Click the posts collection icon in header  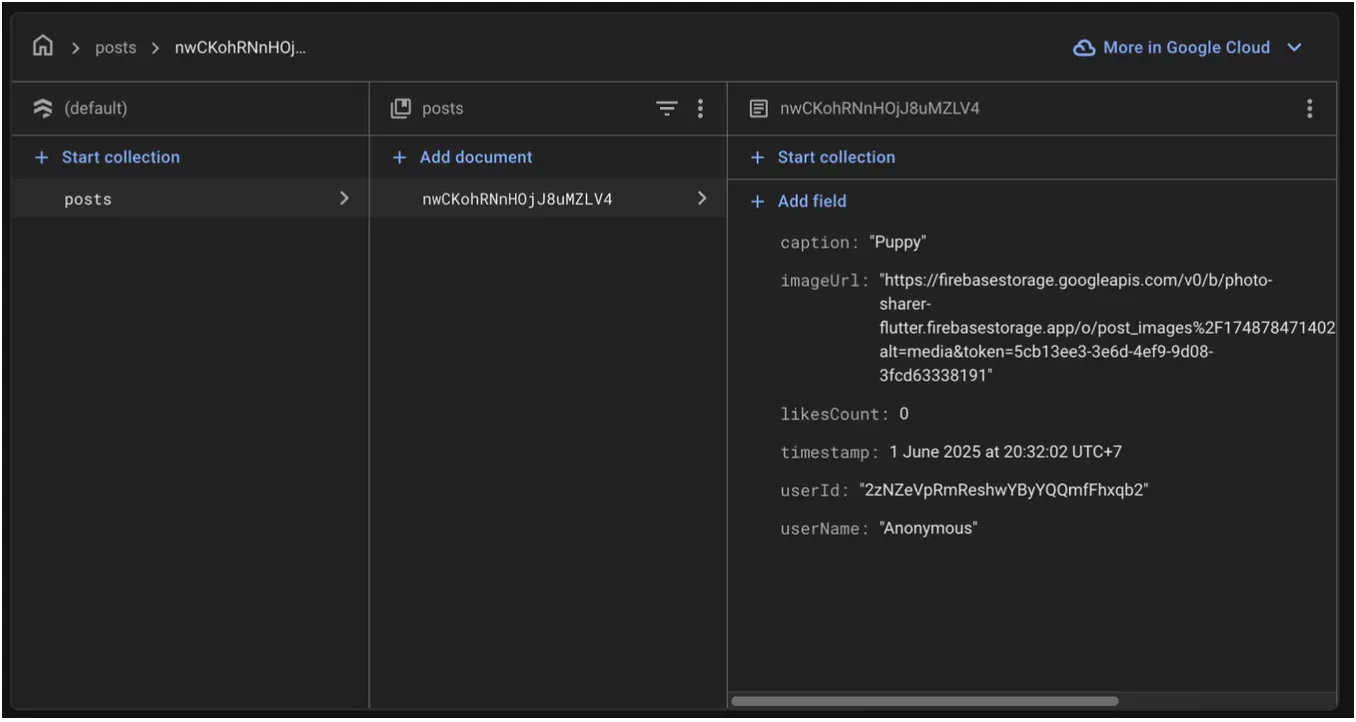[400, 108]
